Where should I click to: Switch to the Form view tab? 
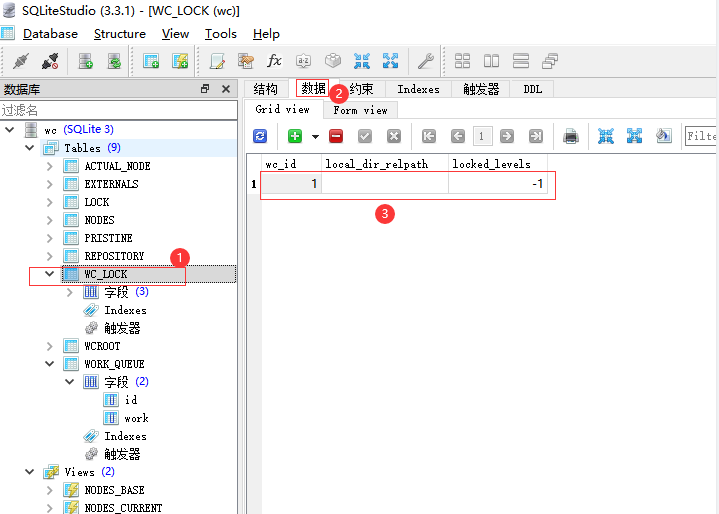pyautogui.click(x=360, y=110)
